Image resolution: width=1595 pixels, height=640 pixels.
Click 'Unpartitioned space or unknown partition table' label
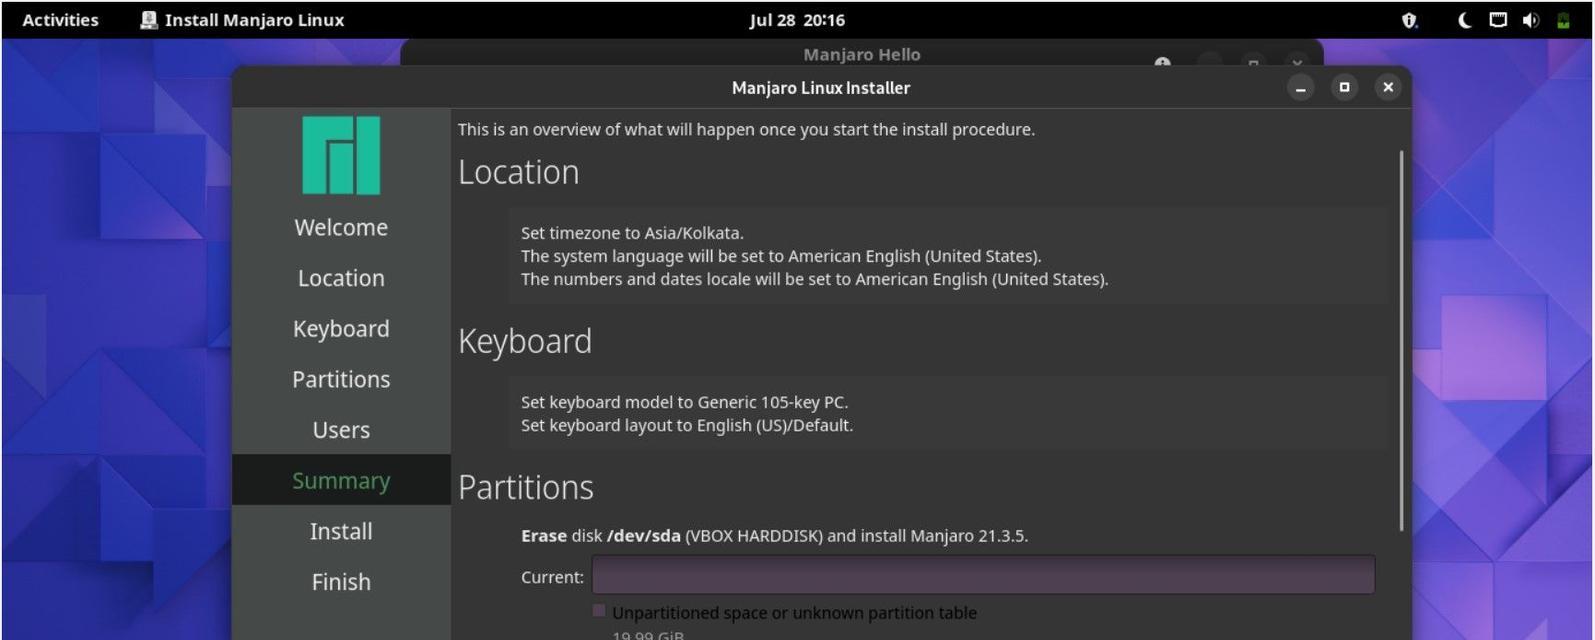(794, 613)
